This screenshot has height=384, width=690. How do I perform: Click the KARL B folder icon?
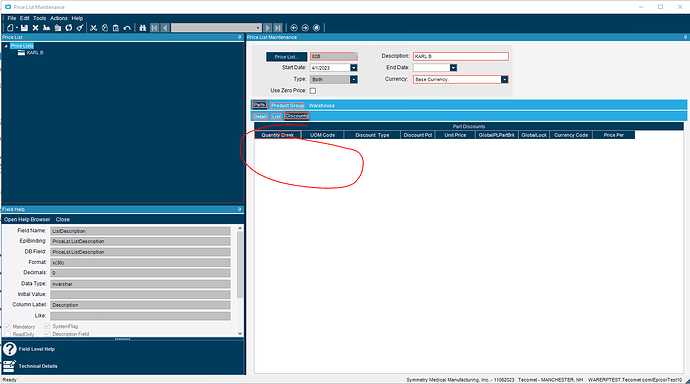click(x=21, y=53)
